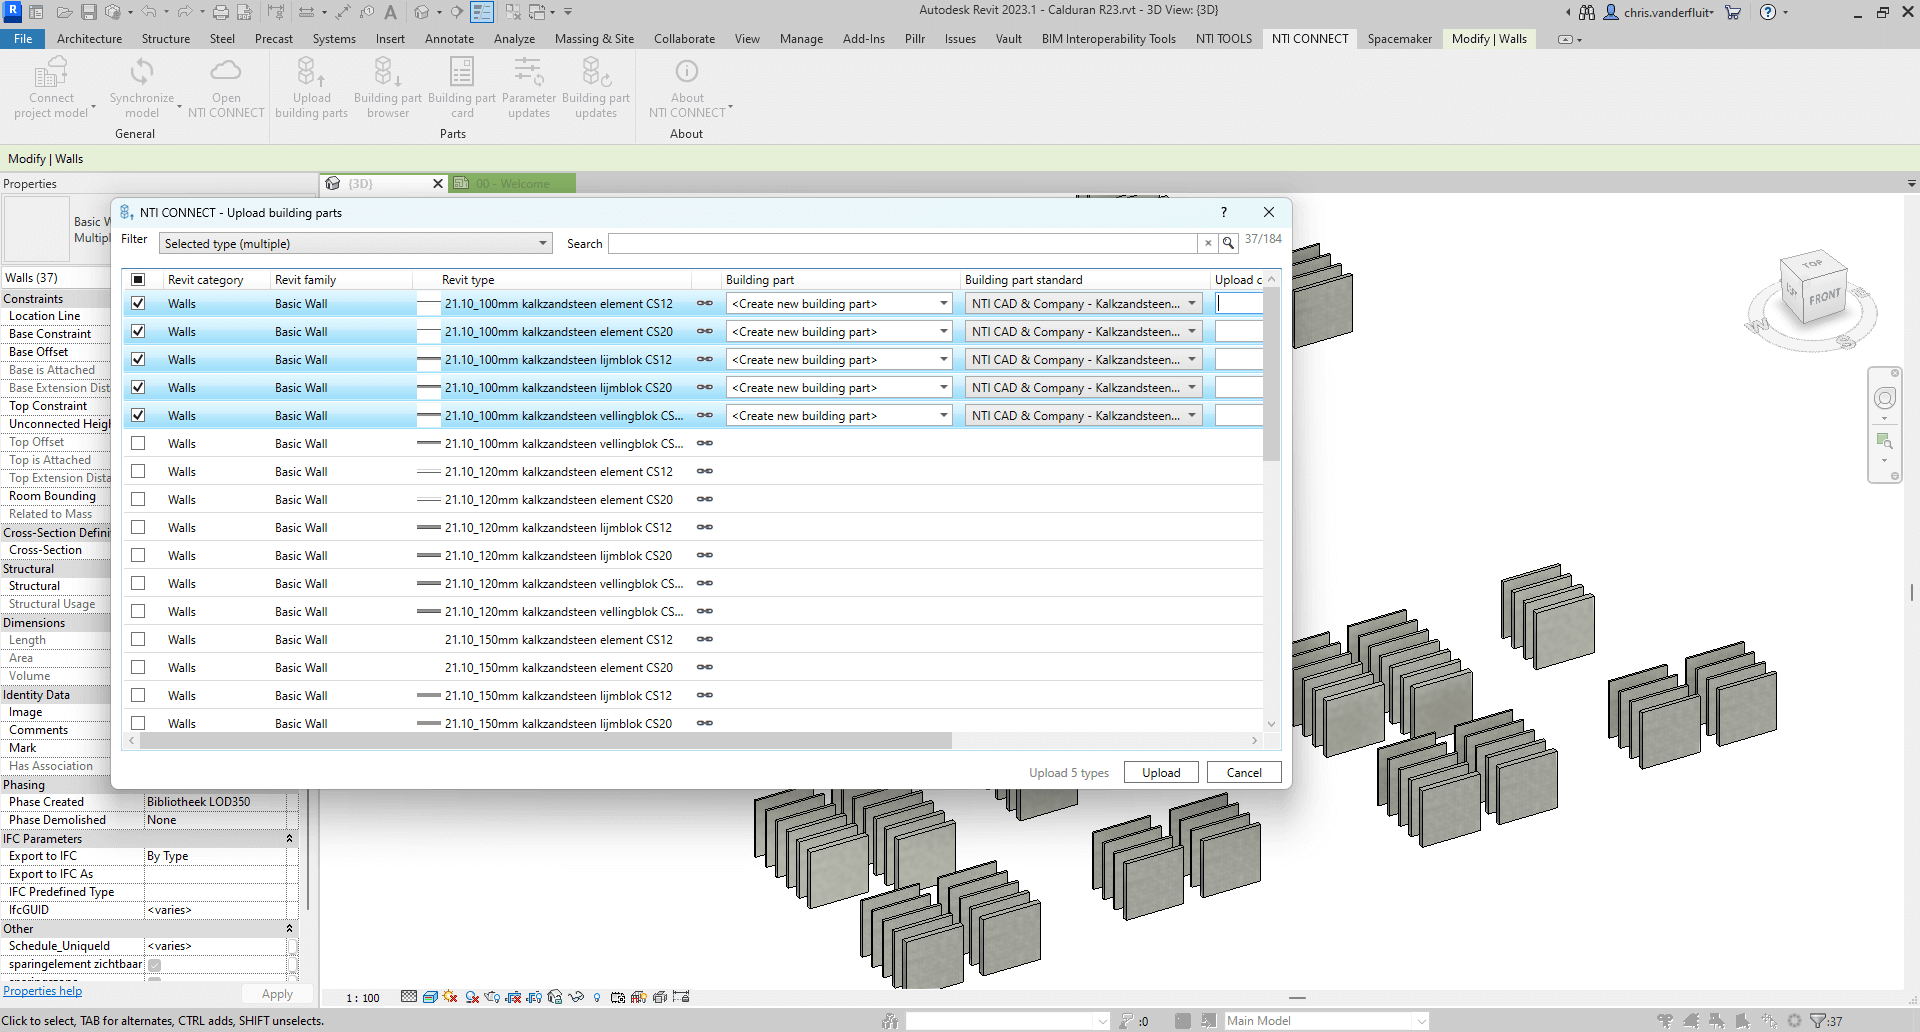Switch to the 00 - Welcome view tab

512,183
